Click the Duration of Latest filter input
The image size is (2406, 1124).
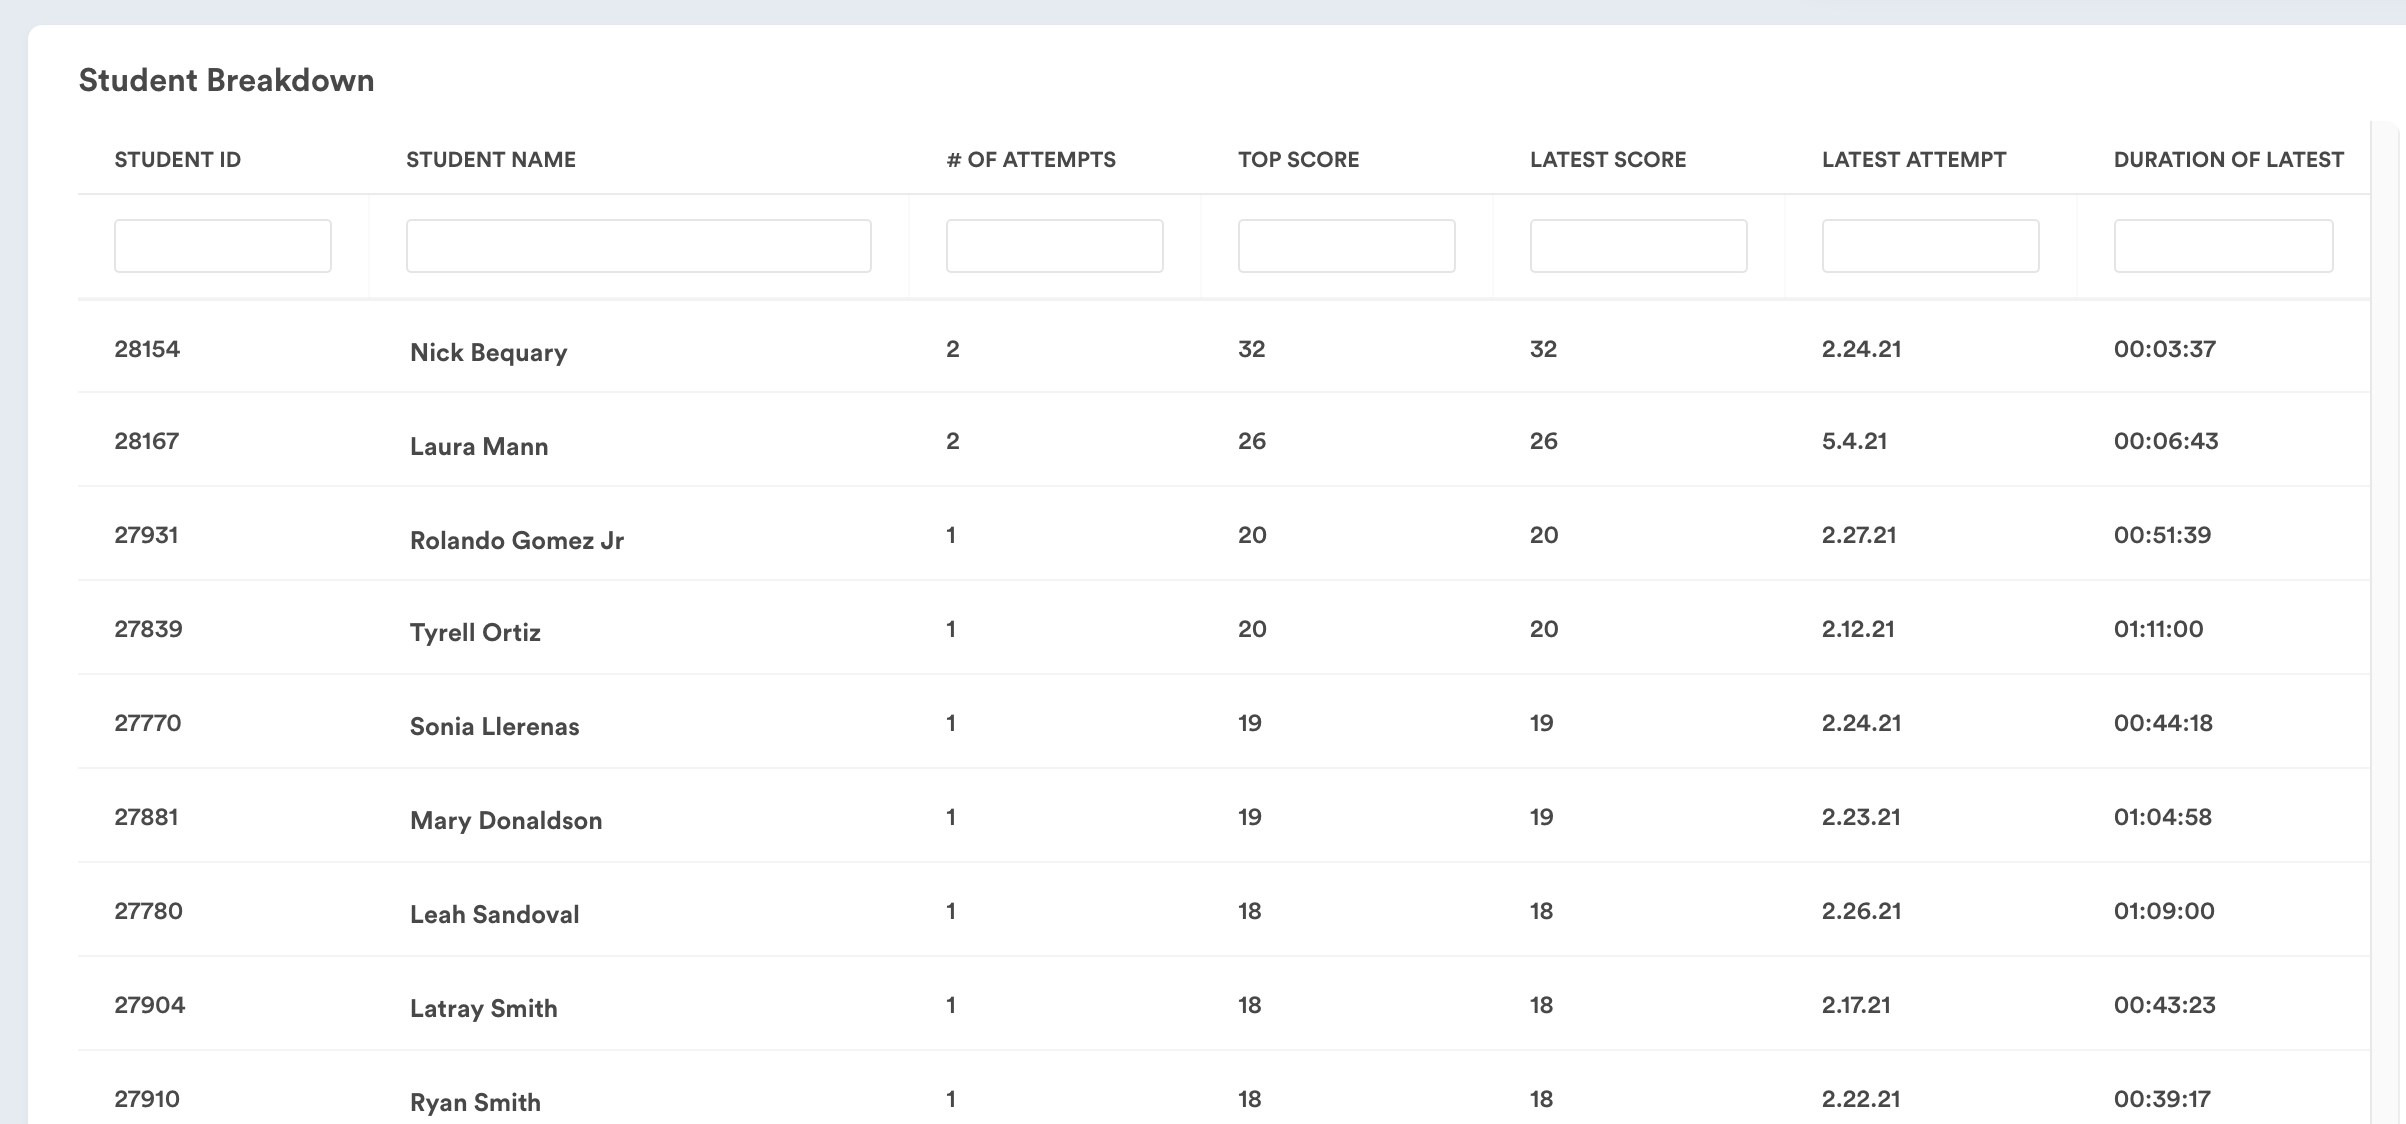point(2222,246)
